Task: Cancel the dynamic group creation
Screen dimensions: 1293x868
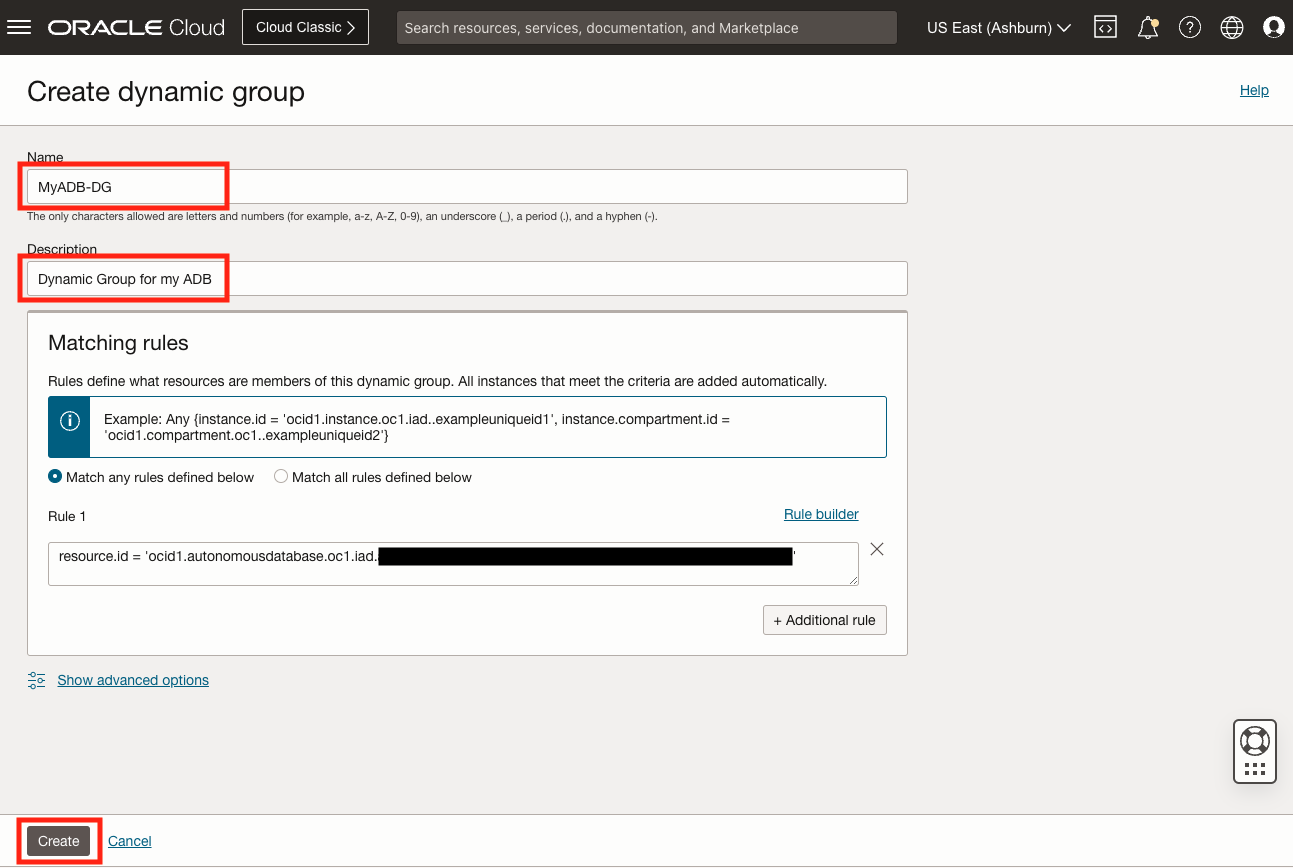Action: (x=129, y=841)
